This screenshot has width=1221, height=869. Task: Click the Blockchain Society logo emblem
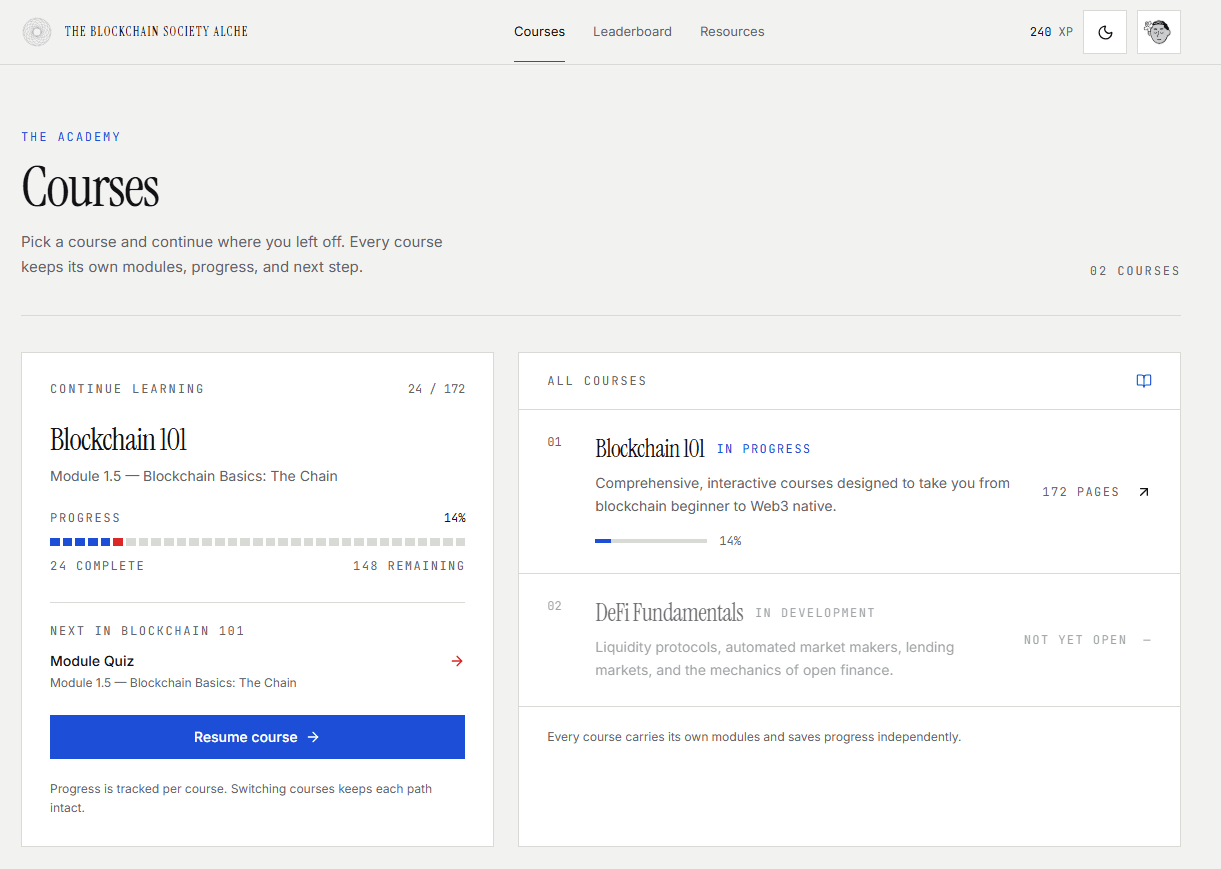pos(37,32)
